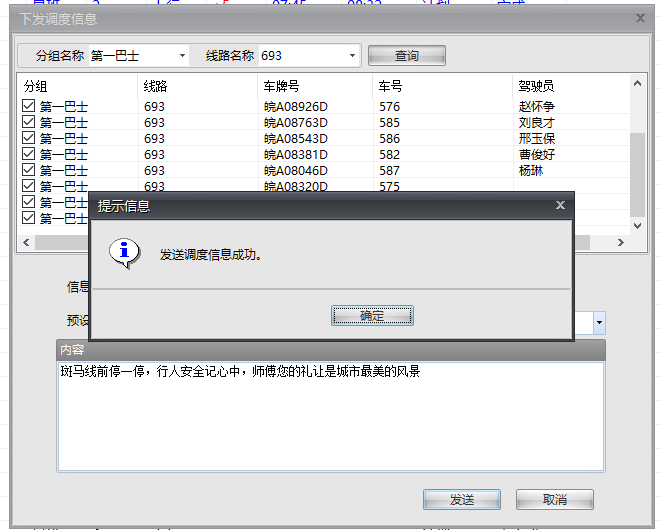
Task: Toggle the checkbox for plate 皖A08046D
Action: (x=28, y=171)
